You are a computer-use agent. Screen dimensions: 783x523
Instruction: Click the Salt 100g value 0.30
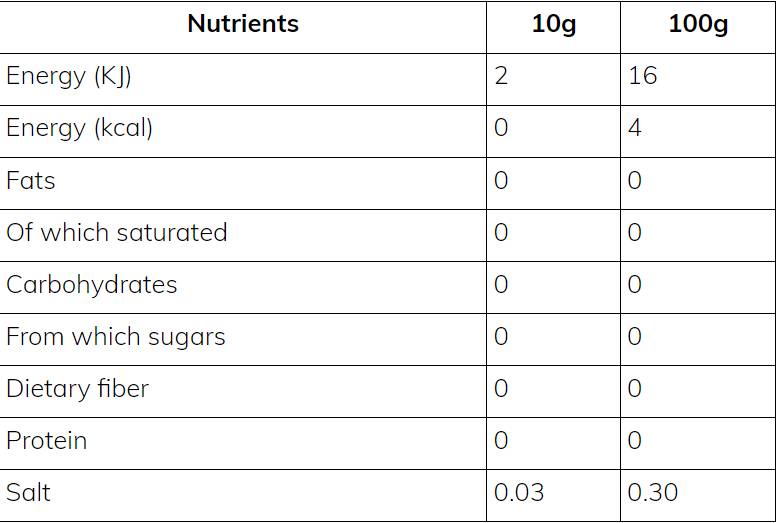coord(653,493)
